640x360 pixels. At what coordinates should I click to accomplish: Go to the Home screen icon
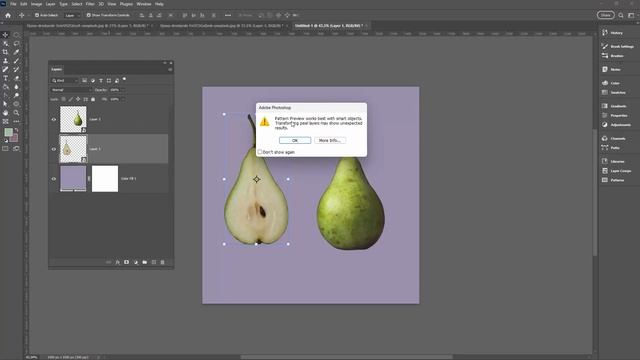[x=8, y=15]
